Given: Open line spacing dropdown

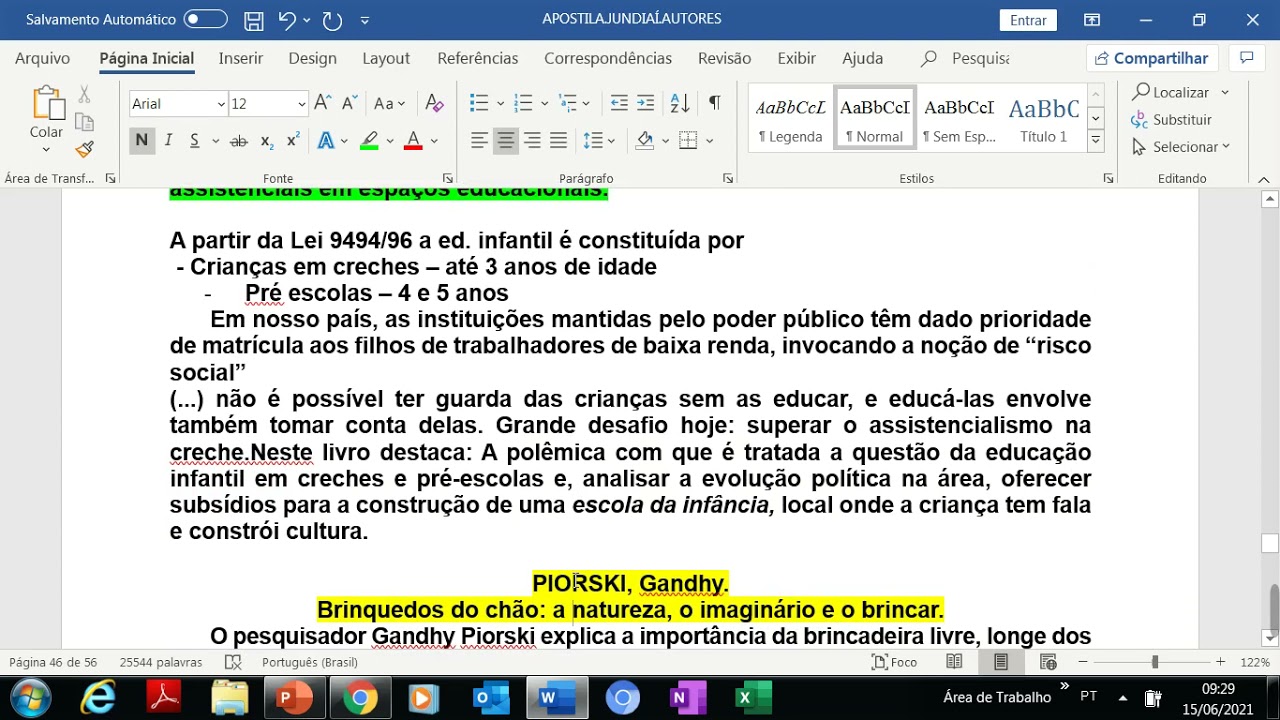Looking at the screenshot, I should [x=600, y=141].
